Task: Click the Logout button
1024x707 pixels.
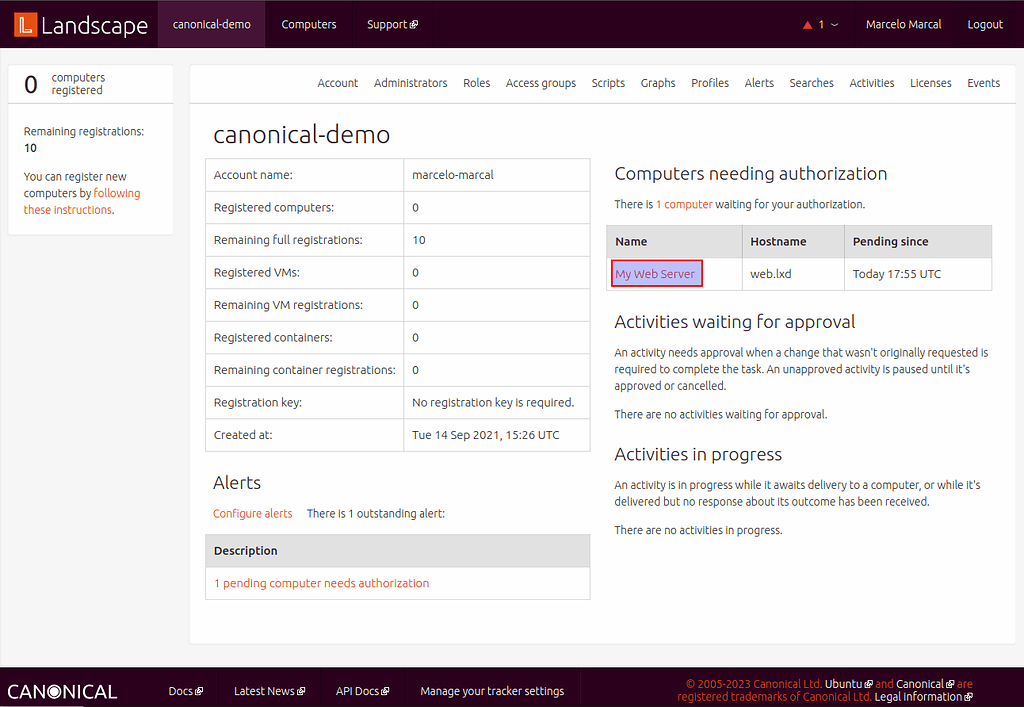Action: (x=985, y=24)
